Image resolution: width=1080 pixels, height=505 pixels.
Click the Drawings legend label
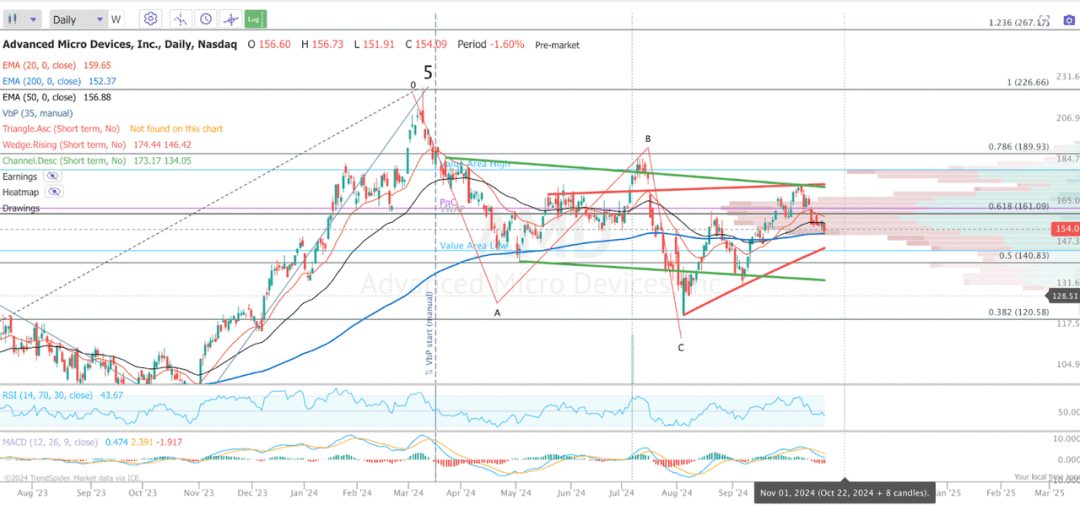[21, 208]
